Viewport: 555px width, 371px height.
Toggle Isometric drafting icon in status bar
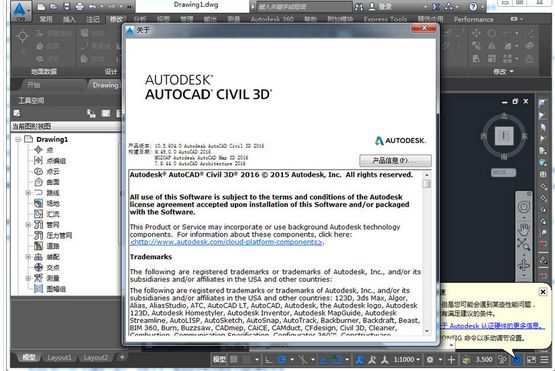tap(303, 360)
